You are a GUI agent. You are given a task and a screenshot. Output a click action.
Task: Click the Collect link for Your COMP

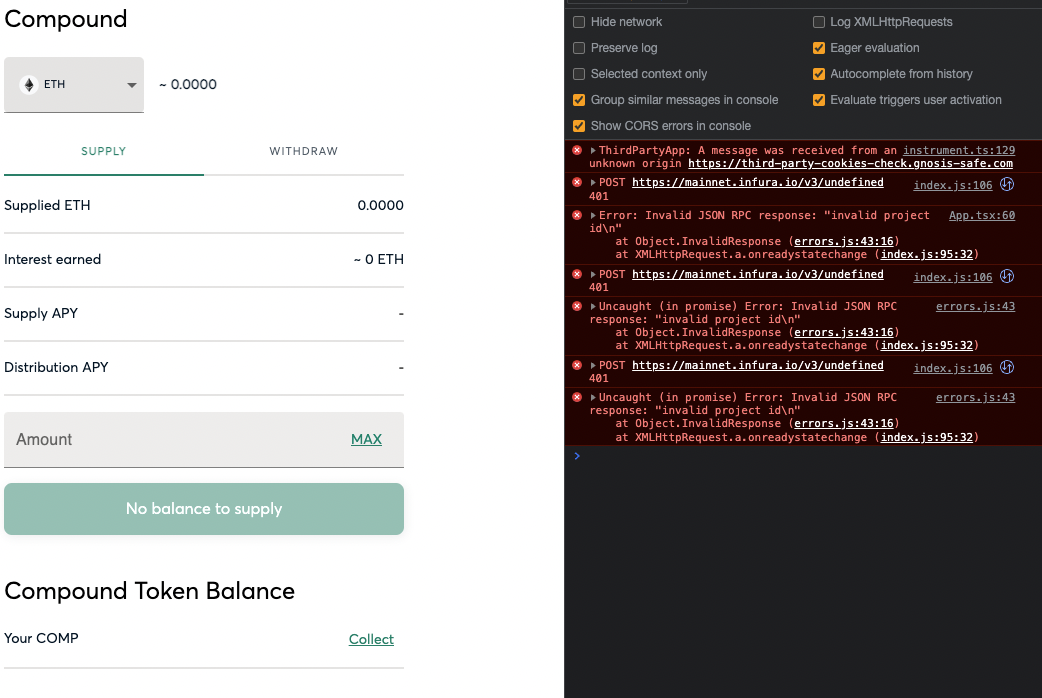tap(371, 639)
